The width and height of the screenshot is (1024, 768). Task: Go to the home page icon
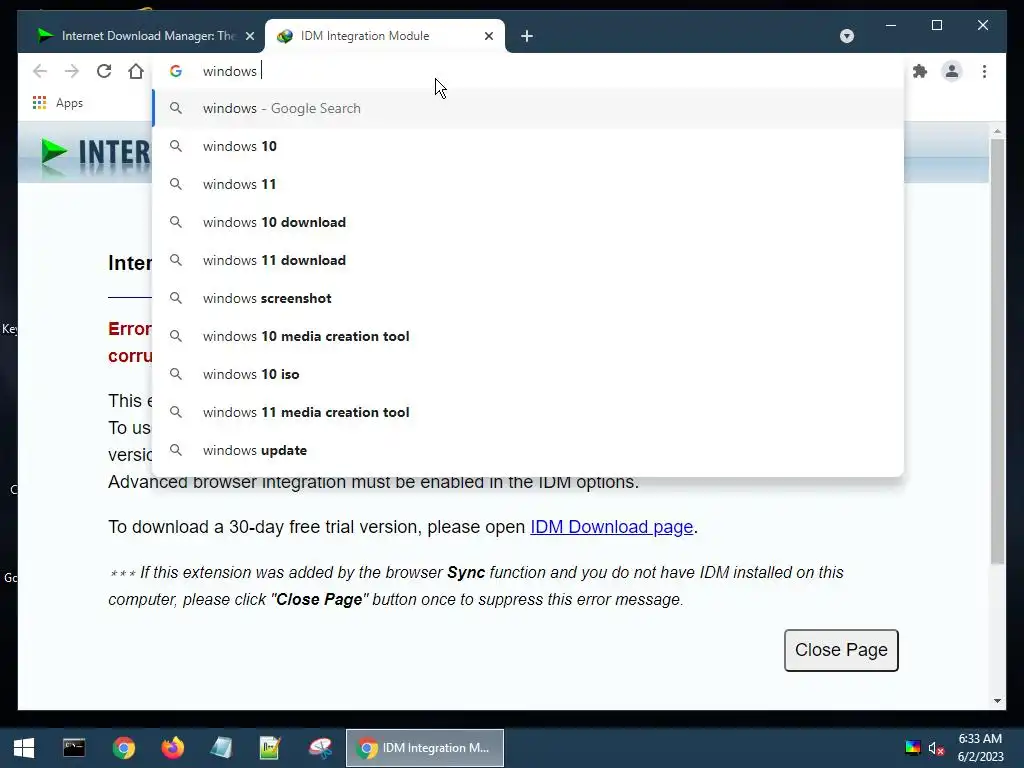(x=136, y=71)
